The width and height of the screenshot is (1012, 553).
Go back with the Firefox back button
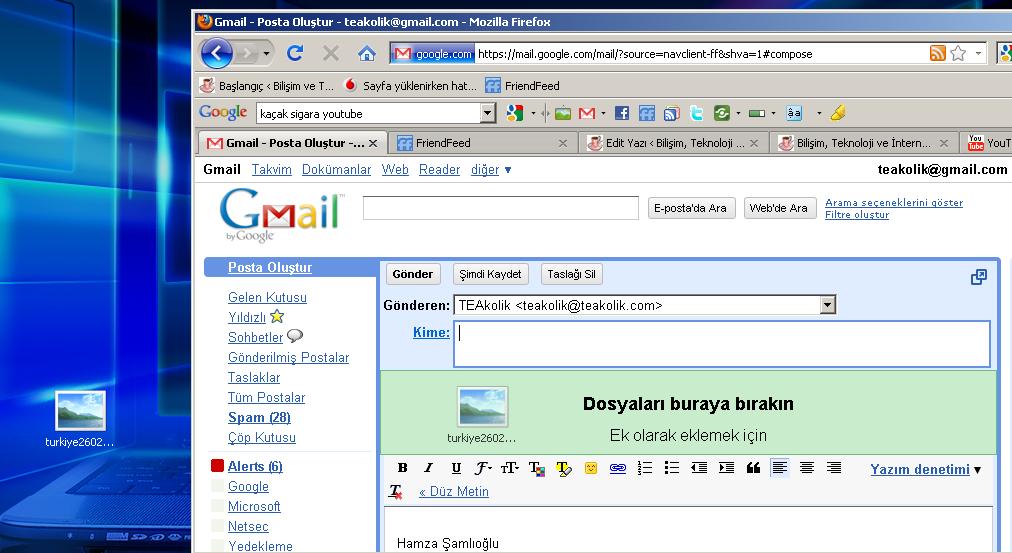[217, 53]
